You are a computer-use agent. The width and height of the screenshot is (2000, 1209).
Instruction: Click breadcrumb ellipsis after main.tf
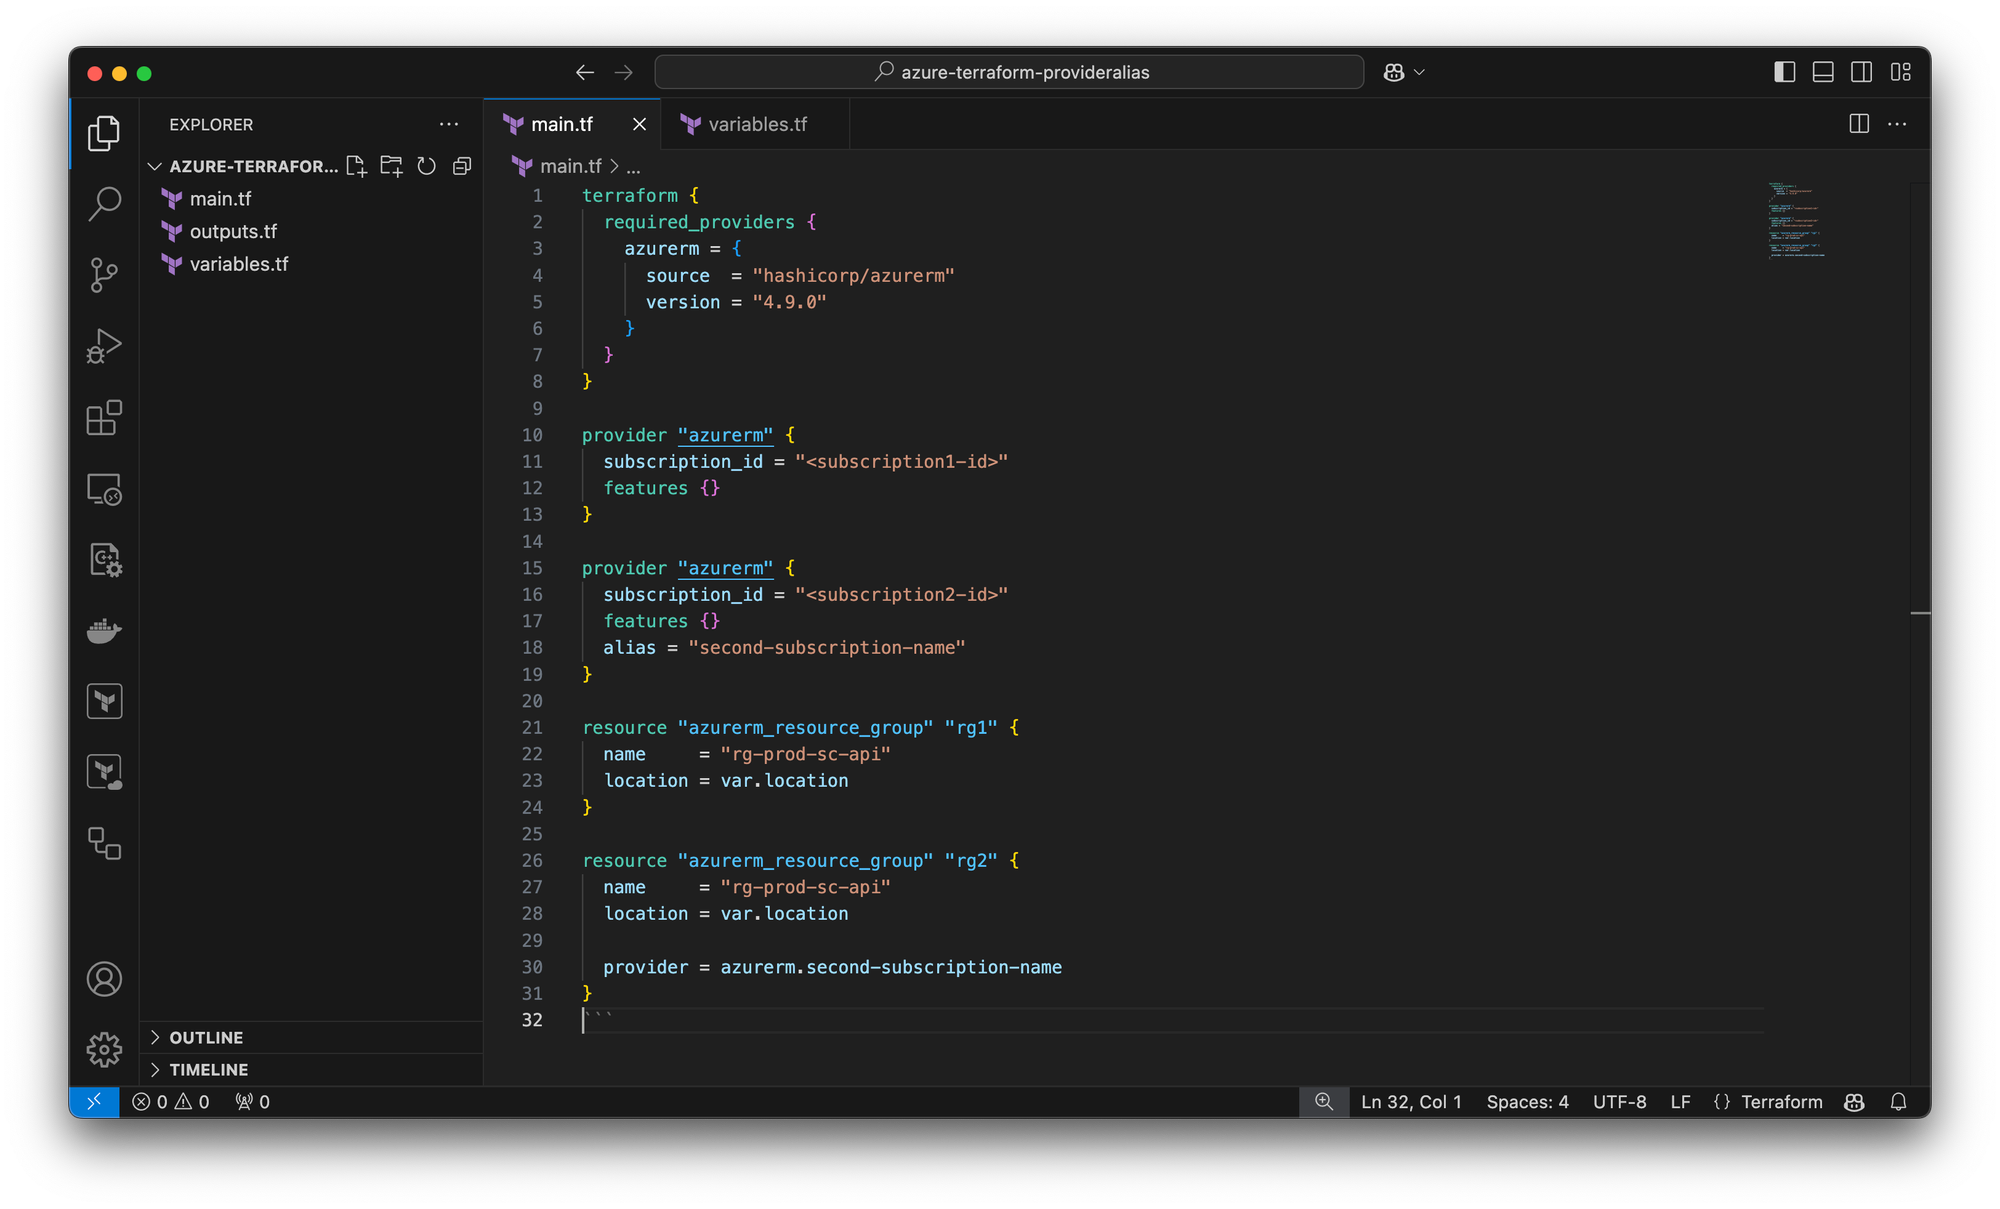[633, 166]
